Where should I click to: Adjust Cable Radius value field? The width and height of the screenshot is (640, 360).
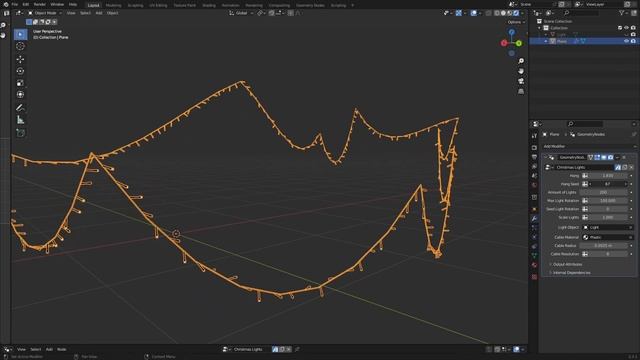coord(604,246)
